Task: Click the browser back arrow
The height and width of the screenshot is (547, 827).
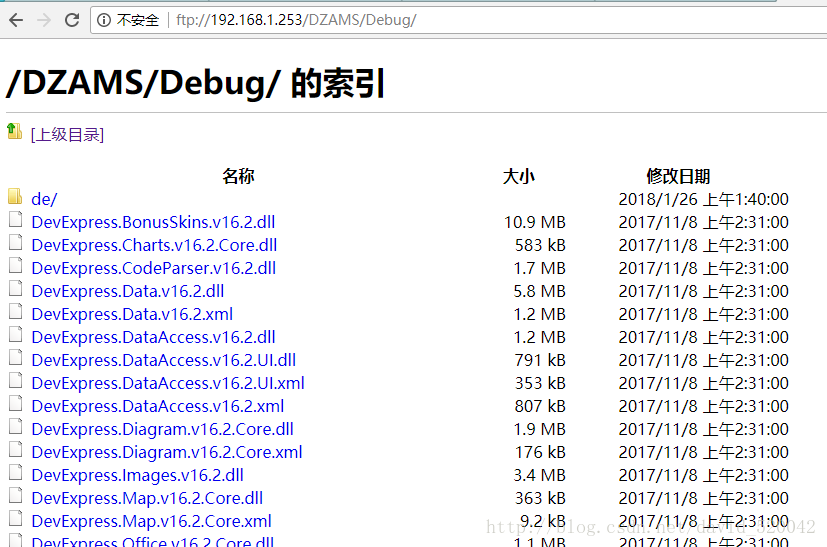Action: click(x=16, y=20)
